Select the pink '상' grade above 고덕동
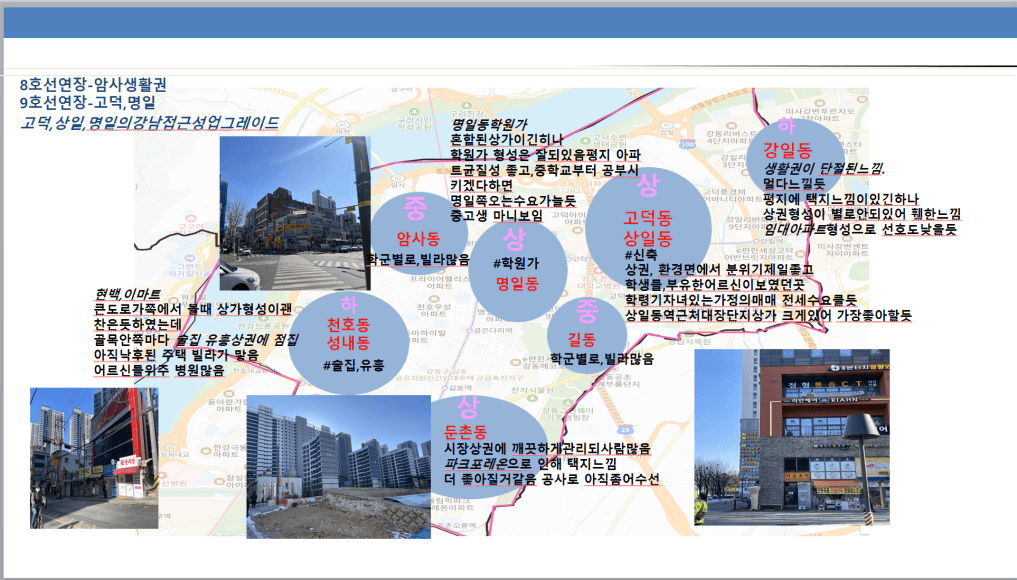The height and width of the screenshot is (580, 1017). [x=647, y=186]
